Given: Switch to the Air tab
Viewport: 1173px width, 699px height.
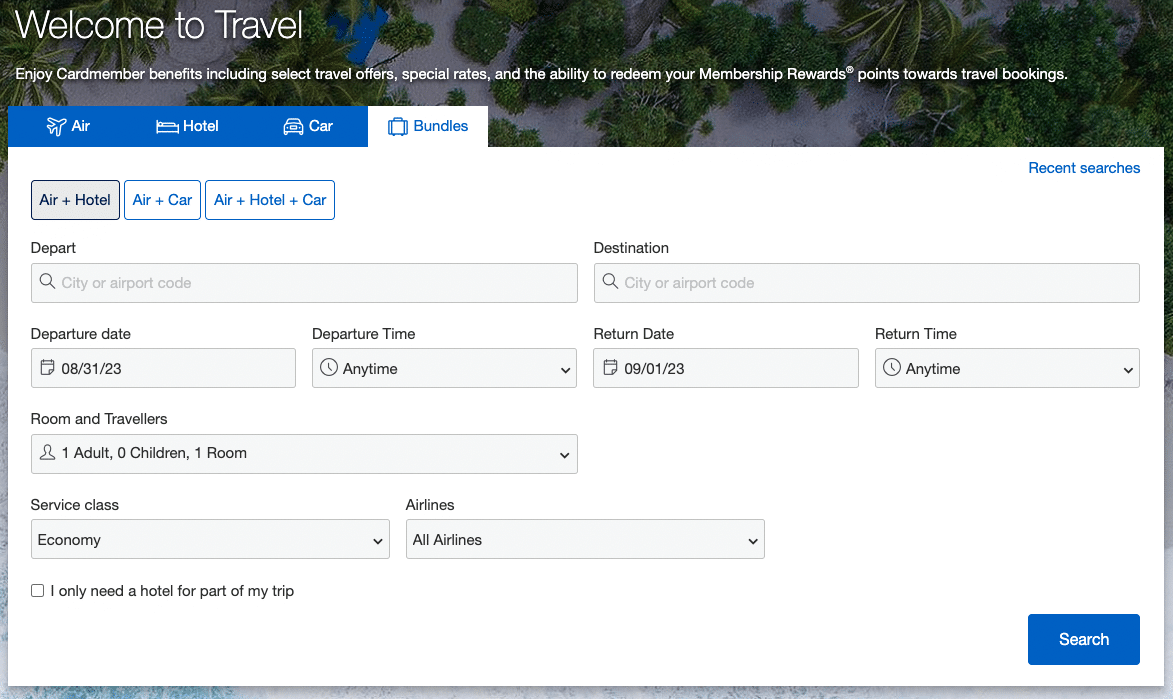Looking at the screenshot, I should (x=69, y=126).
